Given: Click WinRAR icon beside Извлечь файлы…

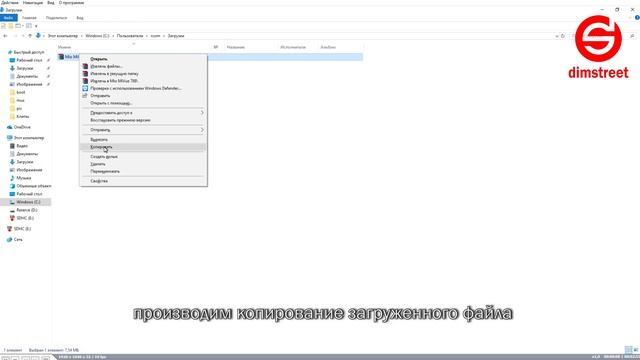Looking at the screenshot, I should pos(85,66).
